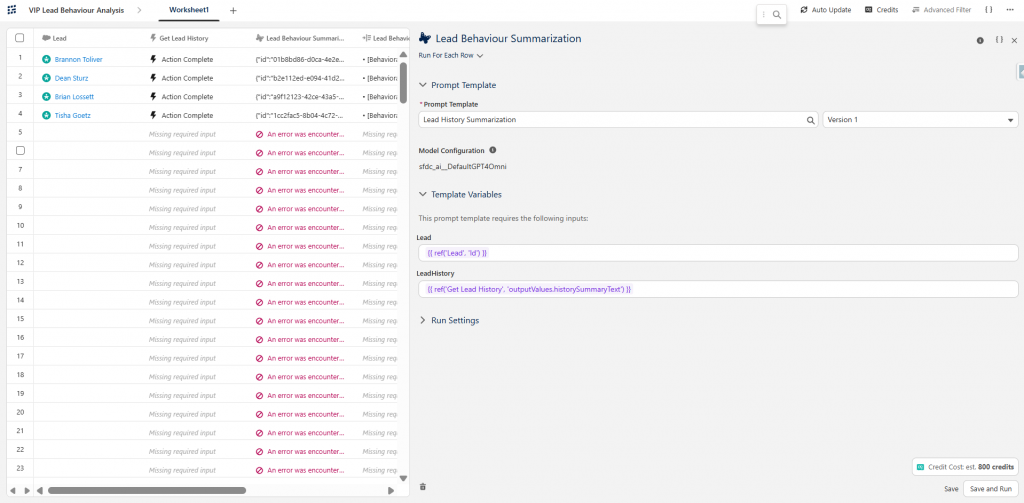Toggle the row 6 checkbox
Image resolution: width=1024 pixels, height=503 pixels.
pos(20,150)
